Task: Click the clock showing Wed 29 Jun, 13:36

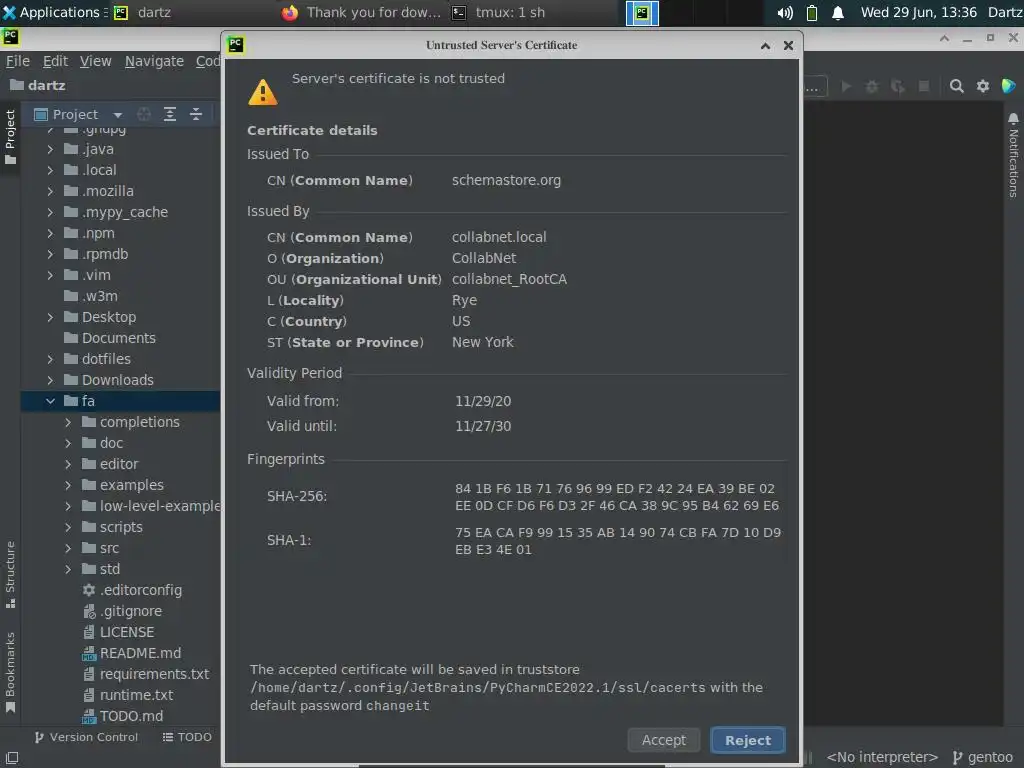Action: [918, 12]
